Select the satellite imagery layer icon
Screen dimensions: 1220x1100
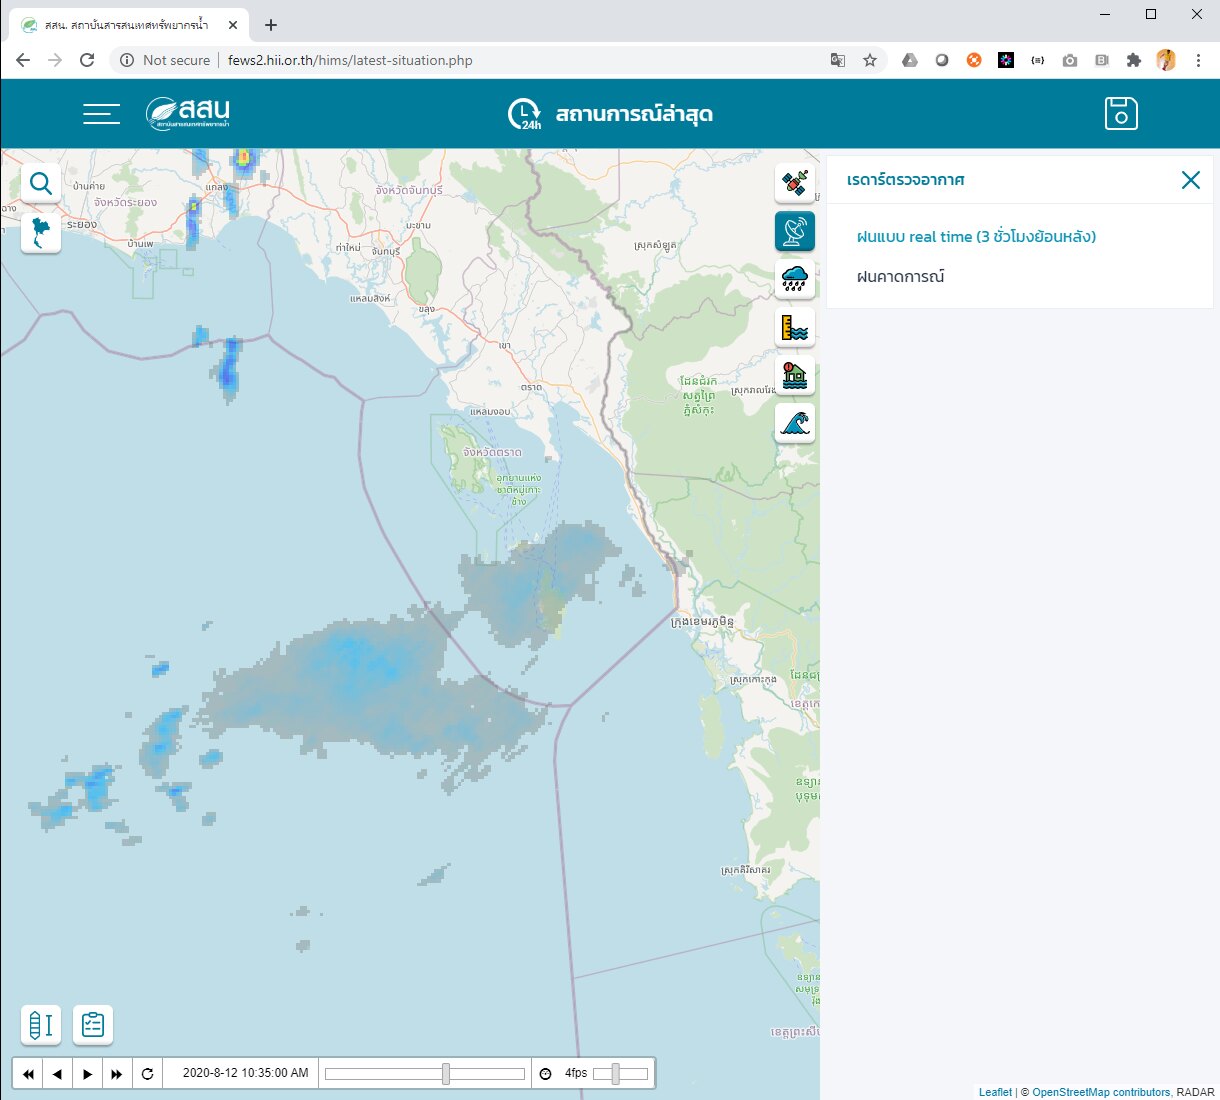[795, 183]
